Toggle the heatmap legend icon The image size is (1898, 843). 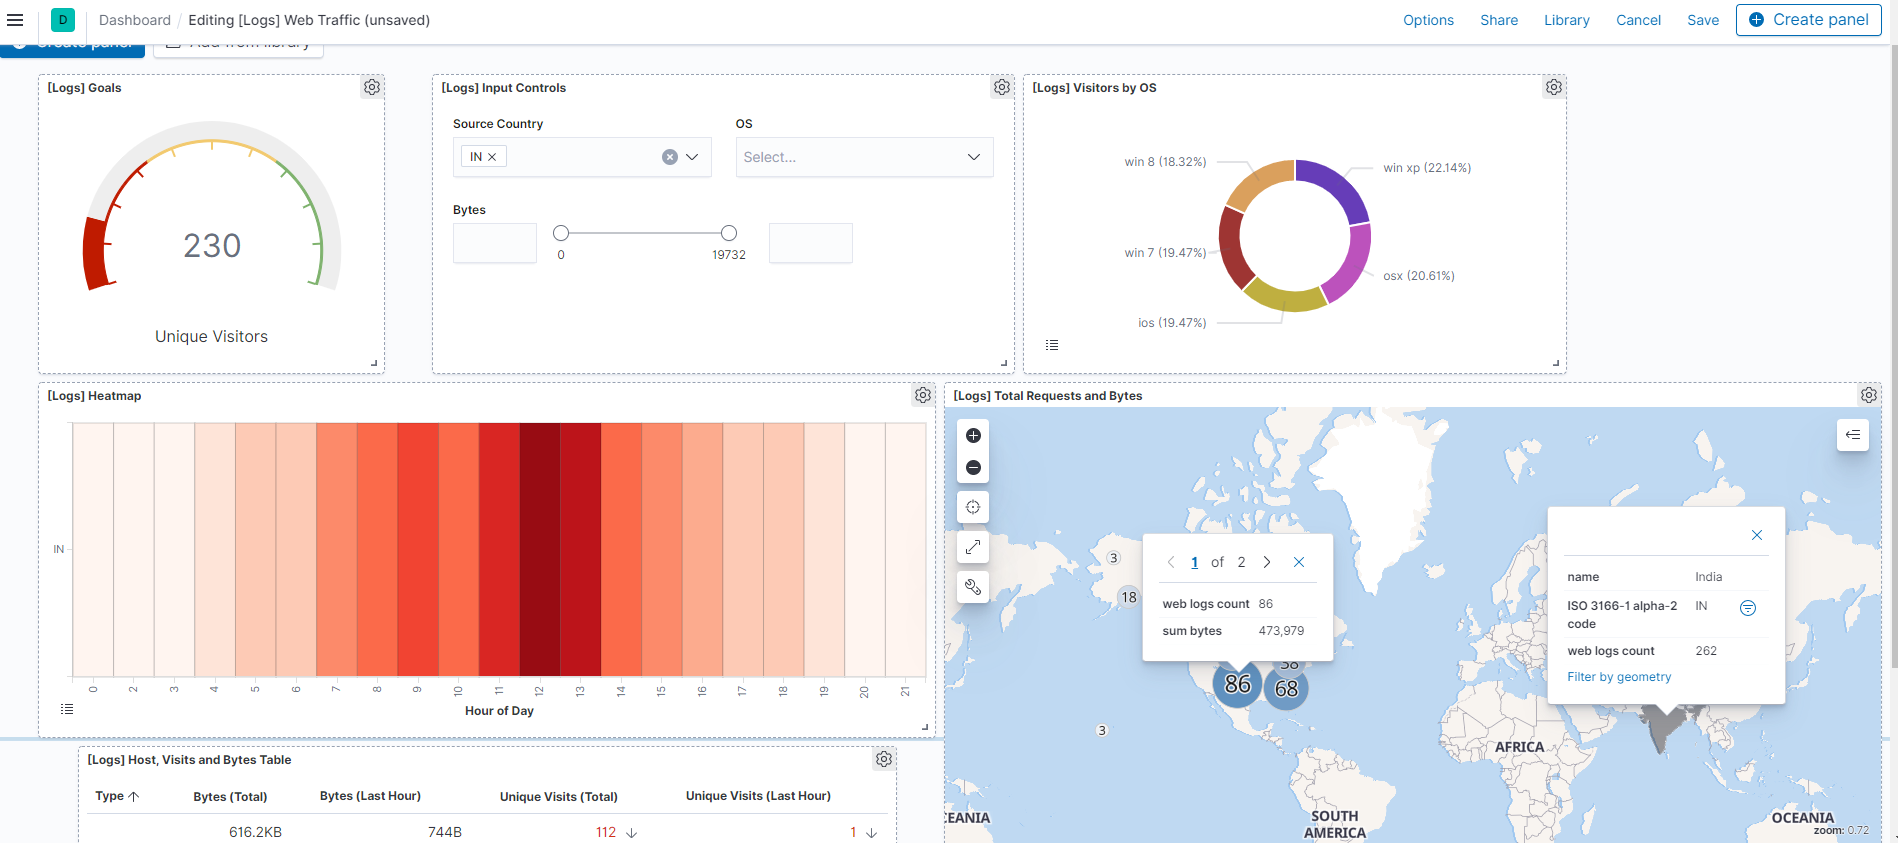(x=67, y=709)
